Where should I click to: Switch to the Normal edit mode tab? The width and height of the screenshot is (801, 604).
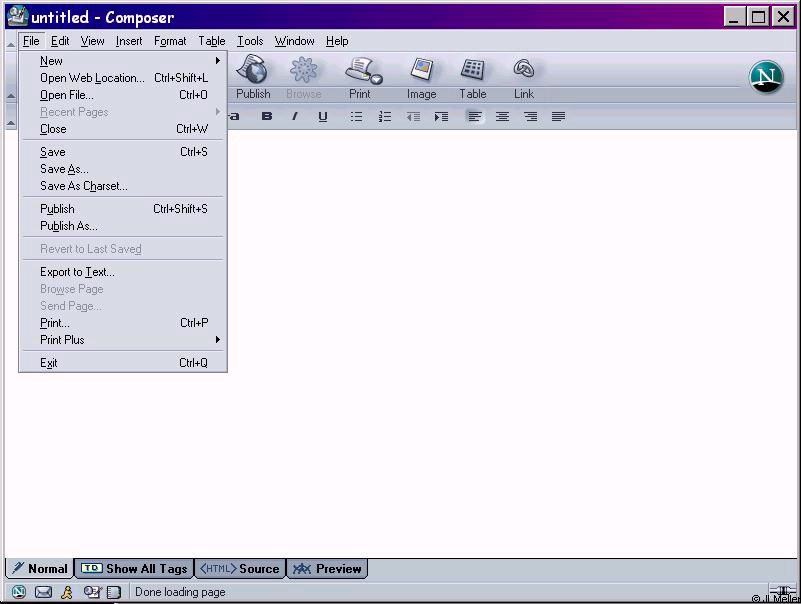40,568
